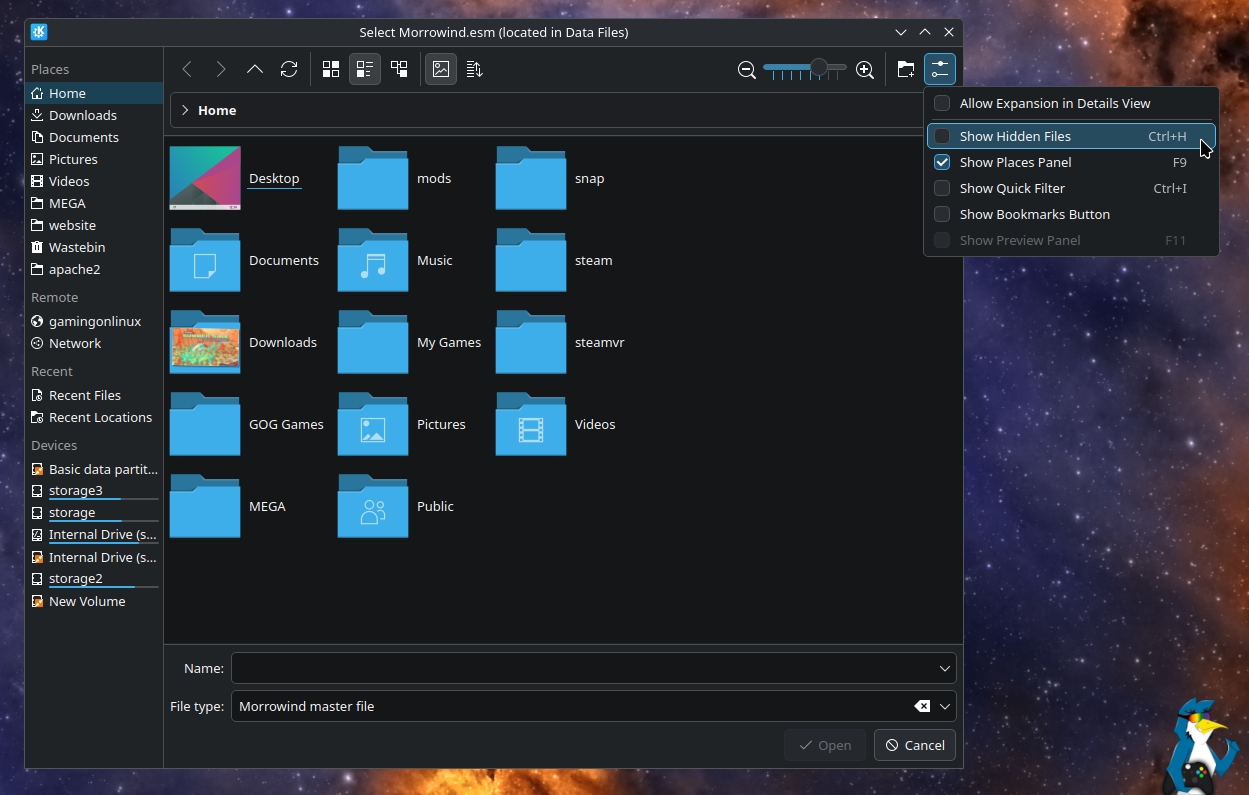
Task: Open the sorting options icon
Action: 475,69
